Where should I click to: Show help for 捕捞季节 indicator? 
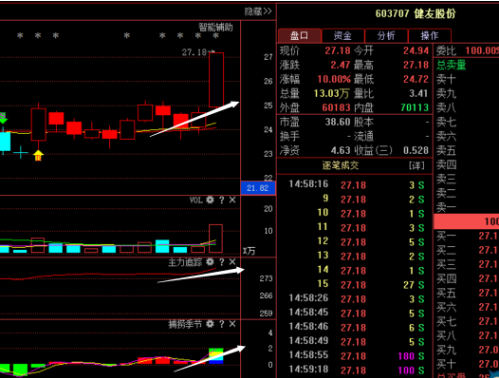click(x=222, y=324)
